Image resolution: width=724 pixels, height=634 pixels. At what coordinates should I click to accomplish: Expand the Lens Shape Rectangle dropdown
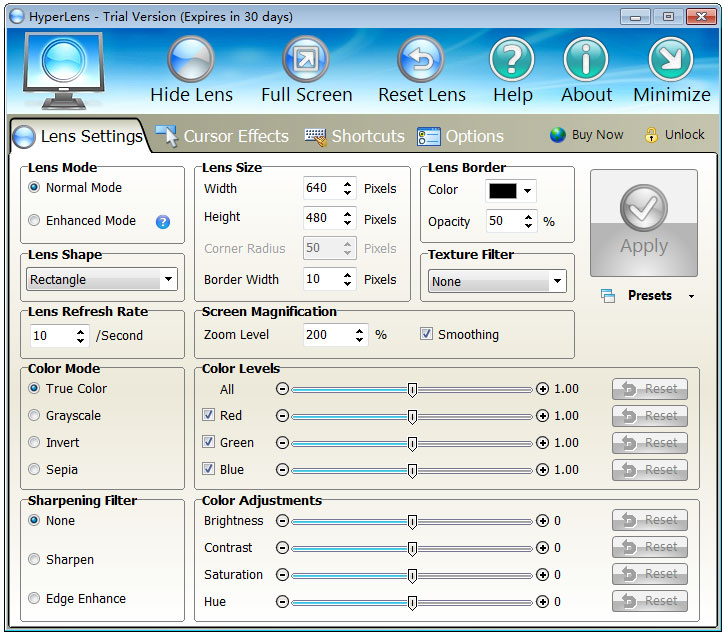click(102, 280)
